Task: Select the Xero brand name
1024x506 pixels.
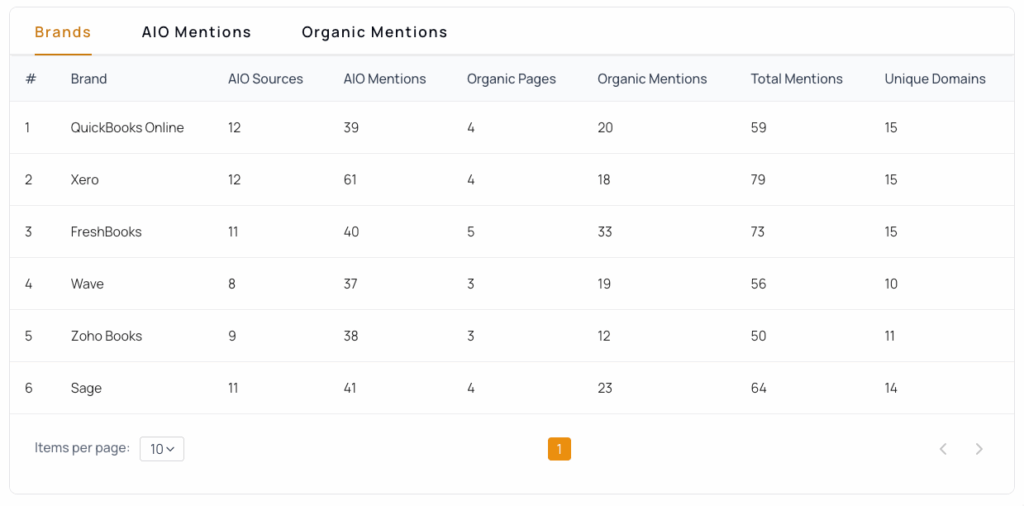Action: (85, 180)
